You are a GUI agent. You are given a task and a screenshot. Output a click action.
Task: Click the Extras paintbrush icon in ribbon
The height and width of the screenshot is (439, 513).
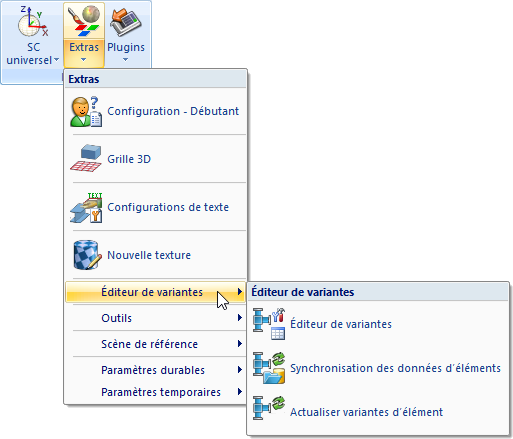pyautogui.click(x=84, y=22)
